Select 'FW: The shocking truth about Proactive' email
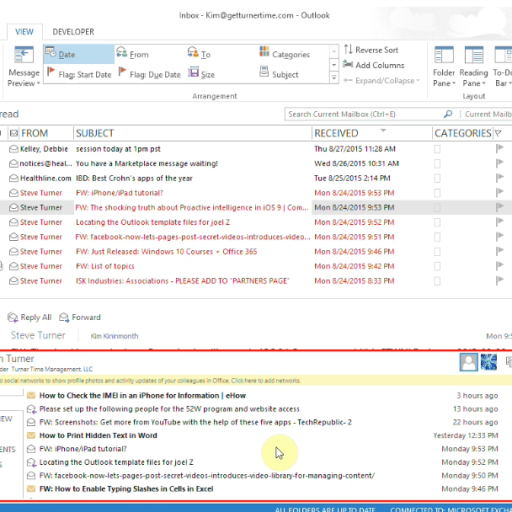 click(192, 207)
